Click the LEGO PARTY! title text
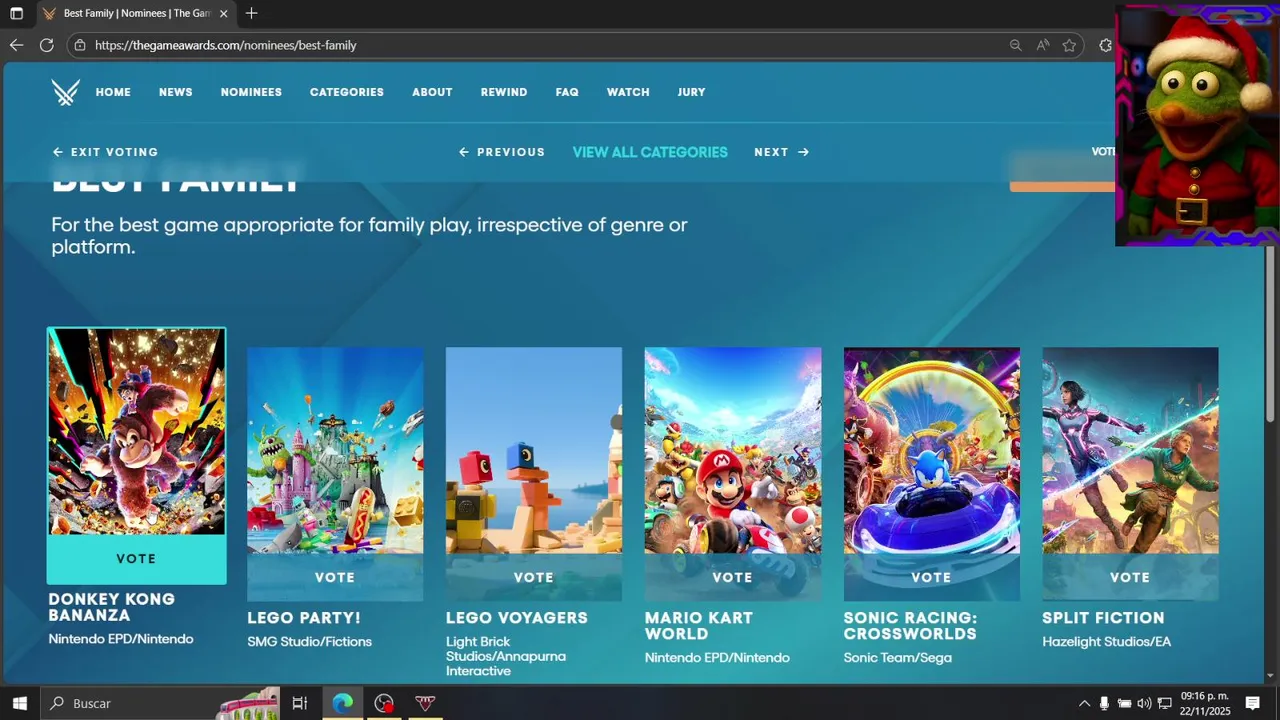Viewport: 1280px width, 720px height. pos(304,618)
